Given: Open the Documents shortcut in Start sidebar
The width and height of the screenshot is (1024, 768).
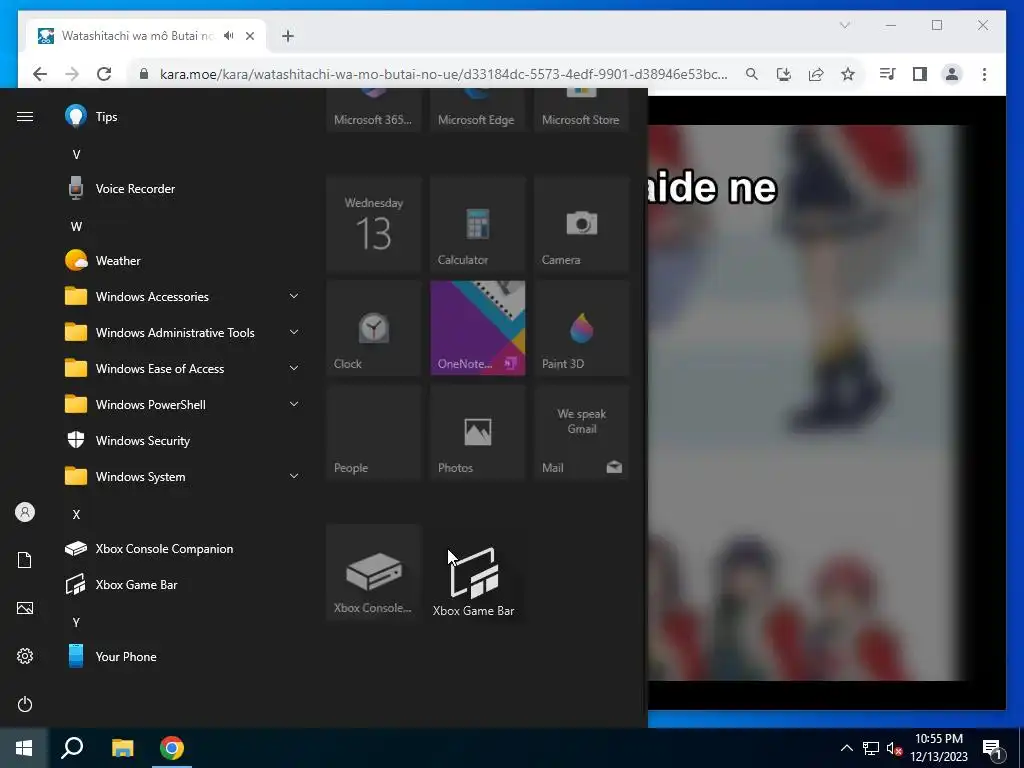Looking at the screenshot, I should coord(25,560).
